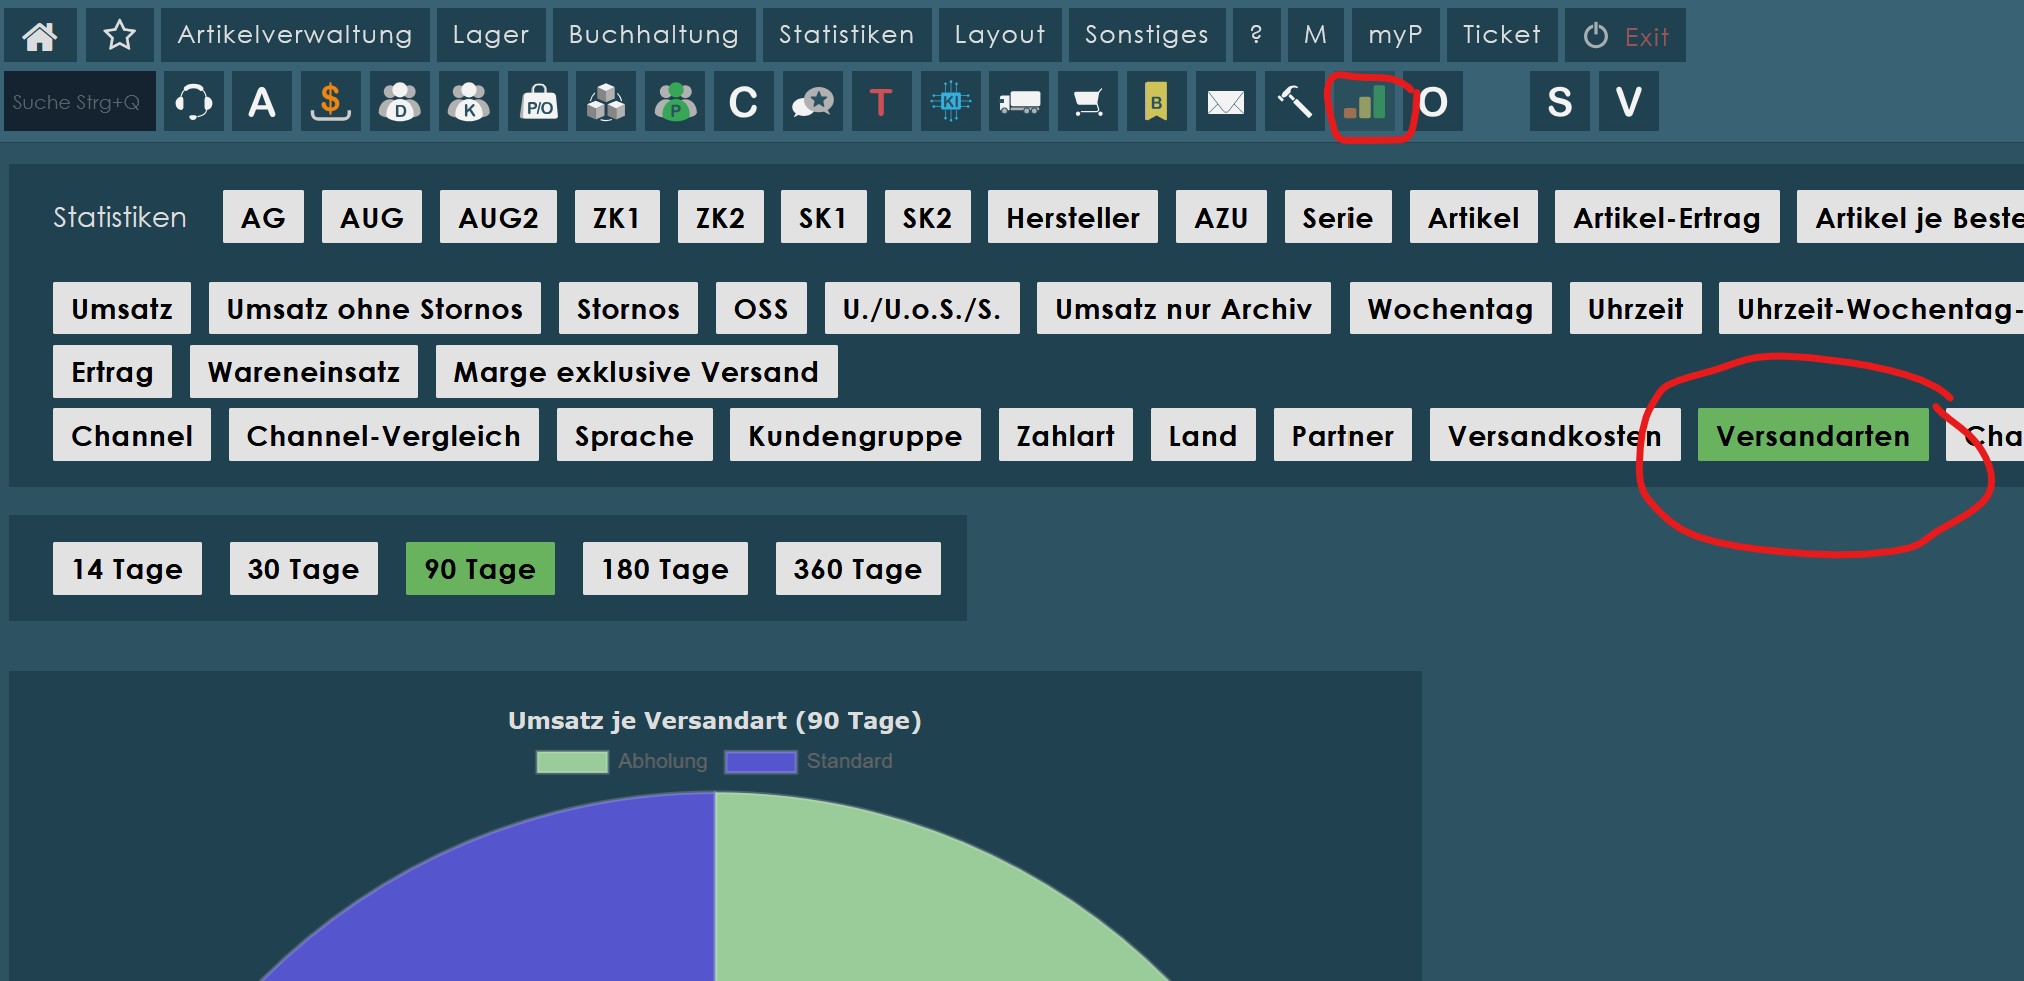Show the Wareneinsatz statistic
This screenshot has height=981, width=2024.
click(303, 371)
